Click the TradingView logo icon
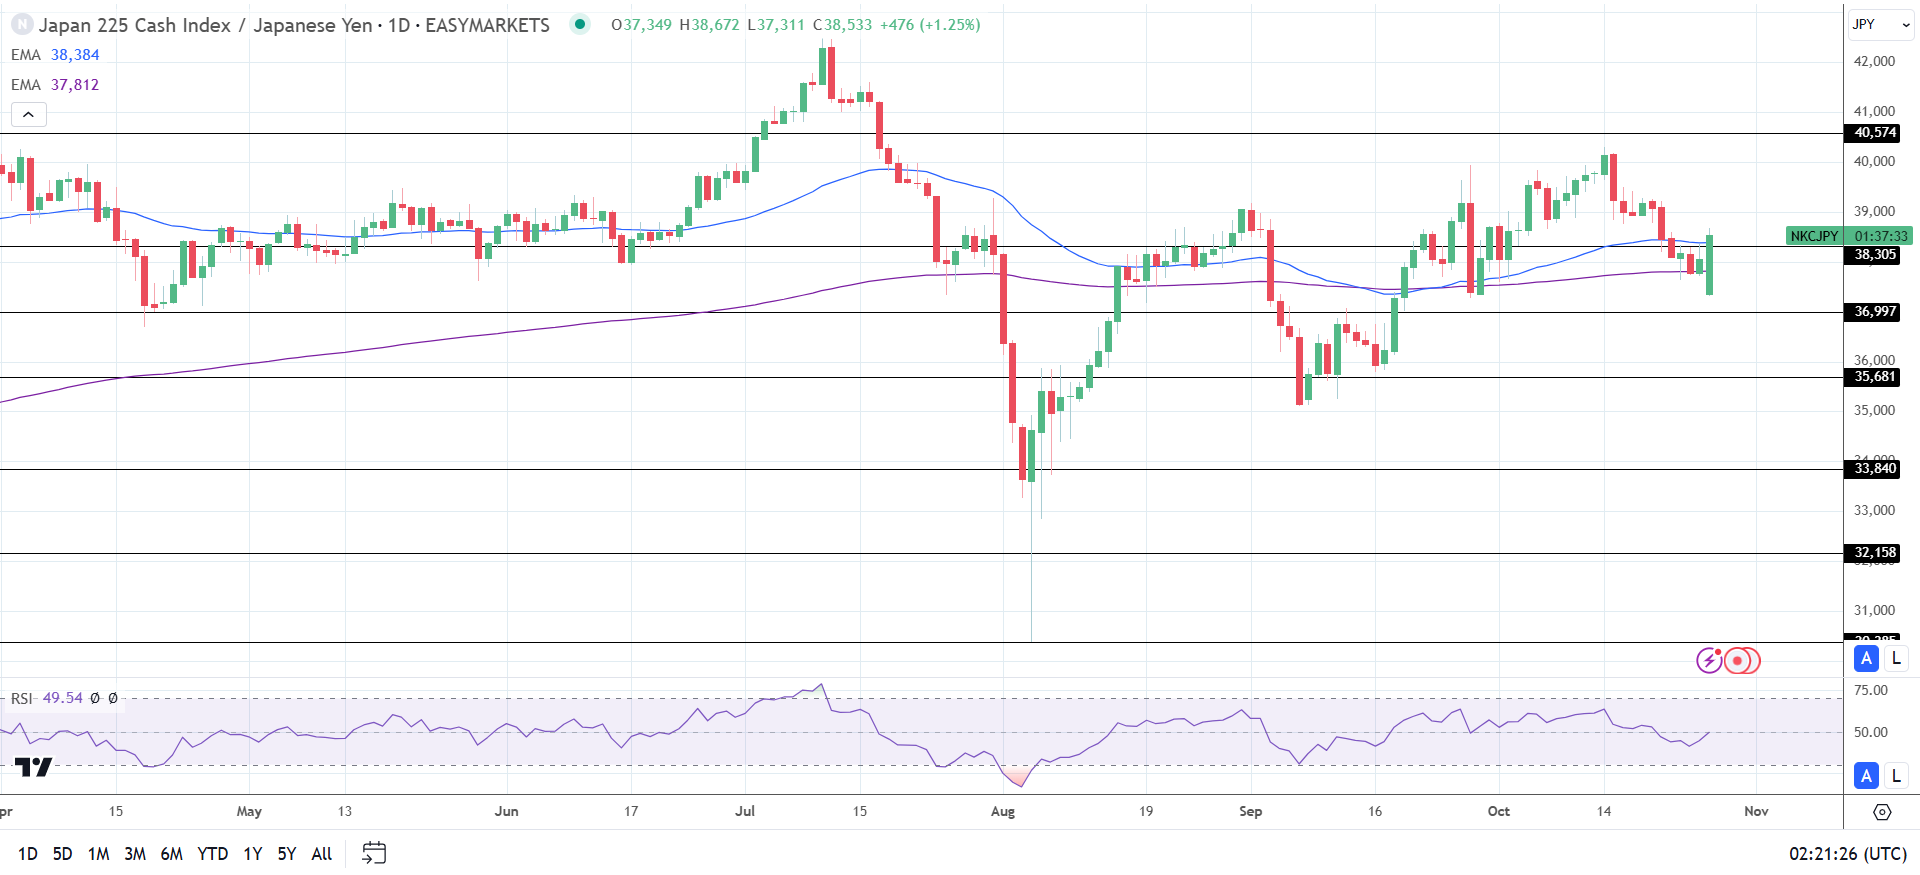Viewport: 1920px width, 875px height. pos(33,767)
